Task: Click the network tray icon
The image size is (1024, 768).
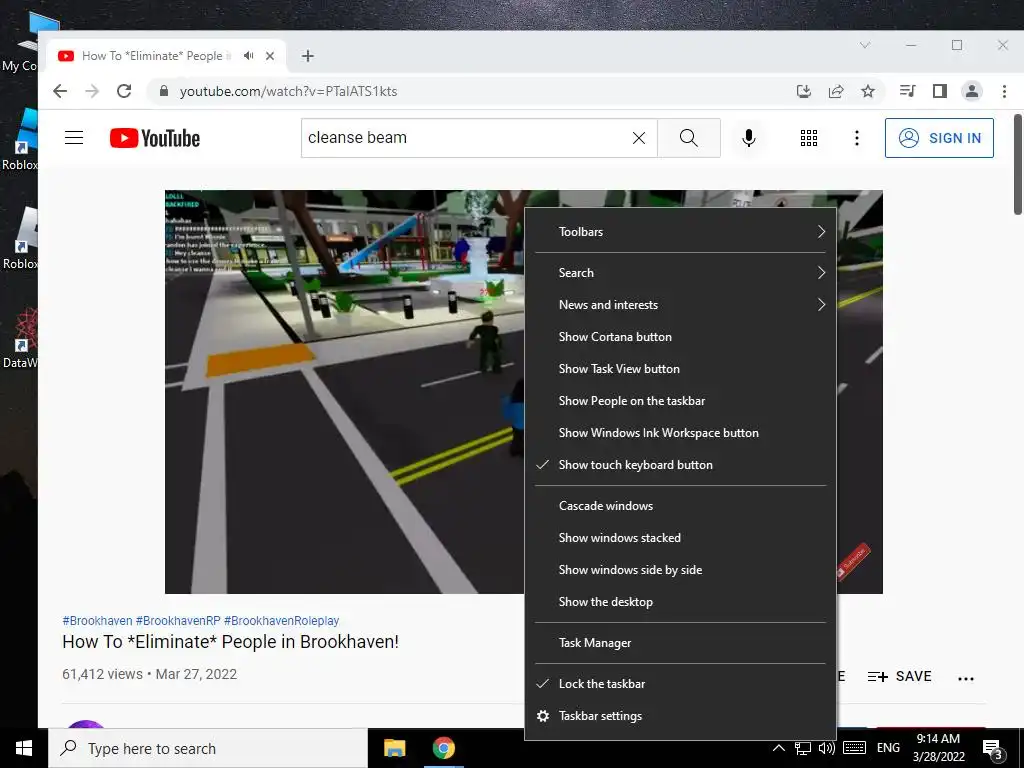Action: coord(803,748)
